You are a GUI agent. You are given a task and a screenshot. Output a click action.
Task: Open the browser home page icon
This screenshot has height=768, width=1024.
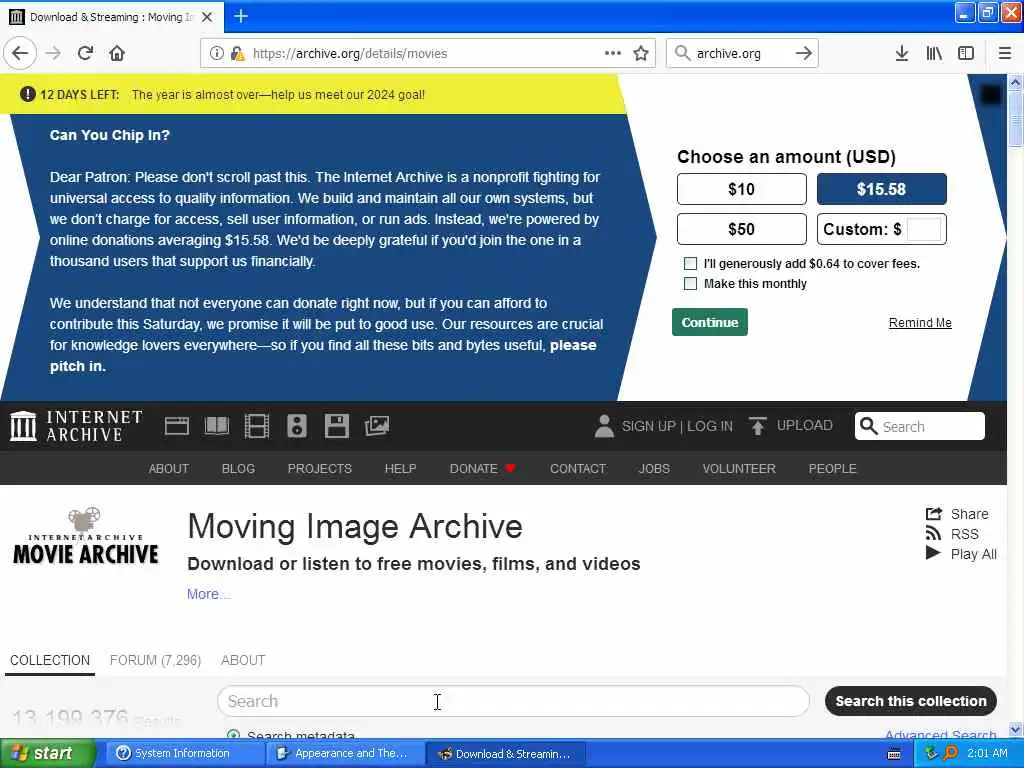point(117,53)
